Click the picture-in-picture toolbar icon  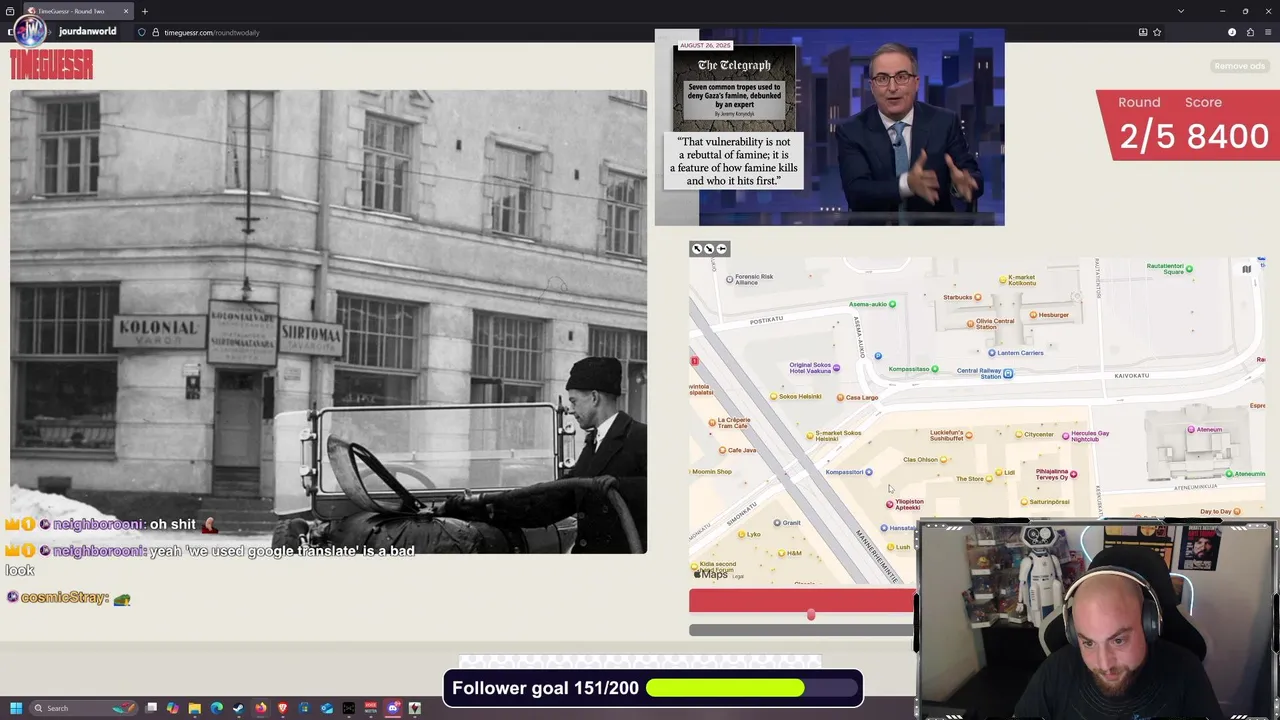tap(1143, 32)
